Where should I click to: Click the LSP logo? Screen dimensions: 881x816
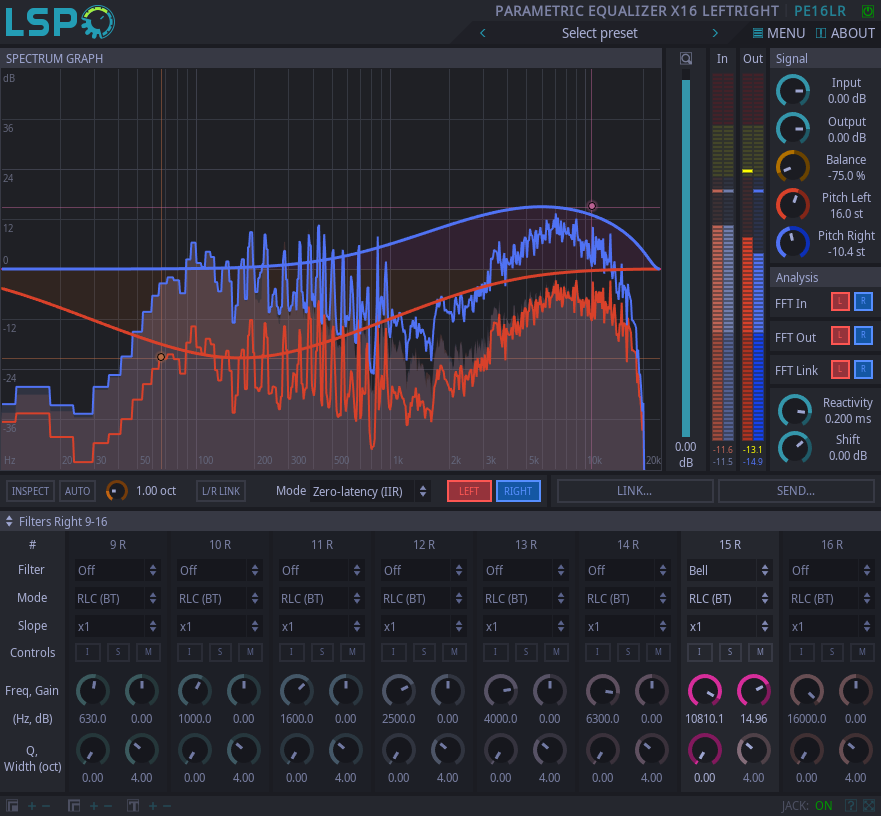tap(59, 22)
